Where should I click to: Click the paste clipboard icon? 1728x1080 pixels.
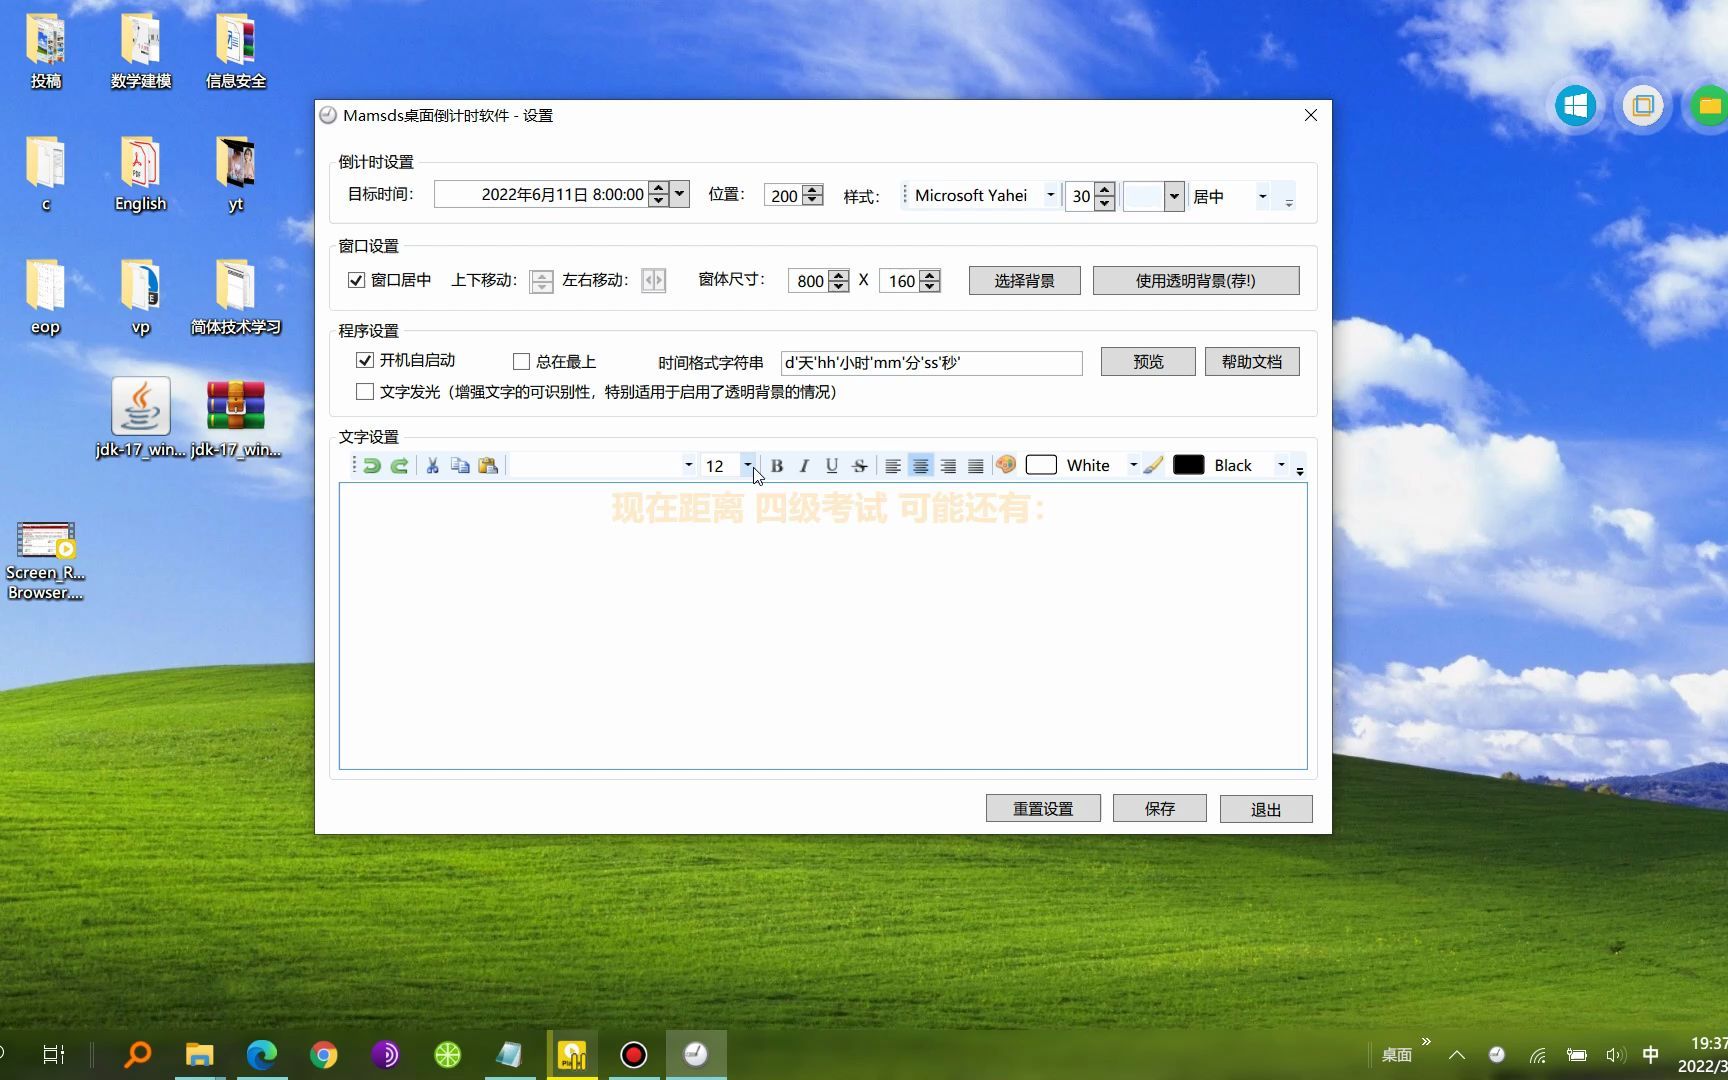coord(488,465)
